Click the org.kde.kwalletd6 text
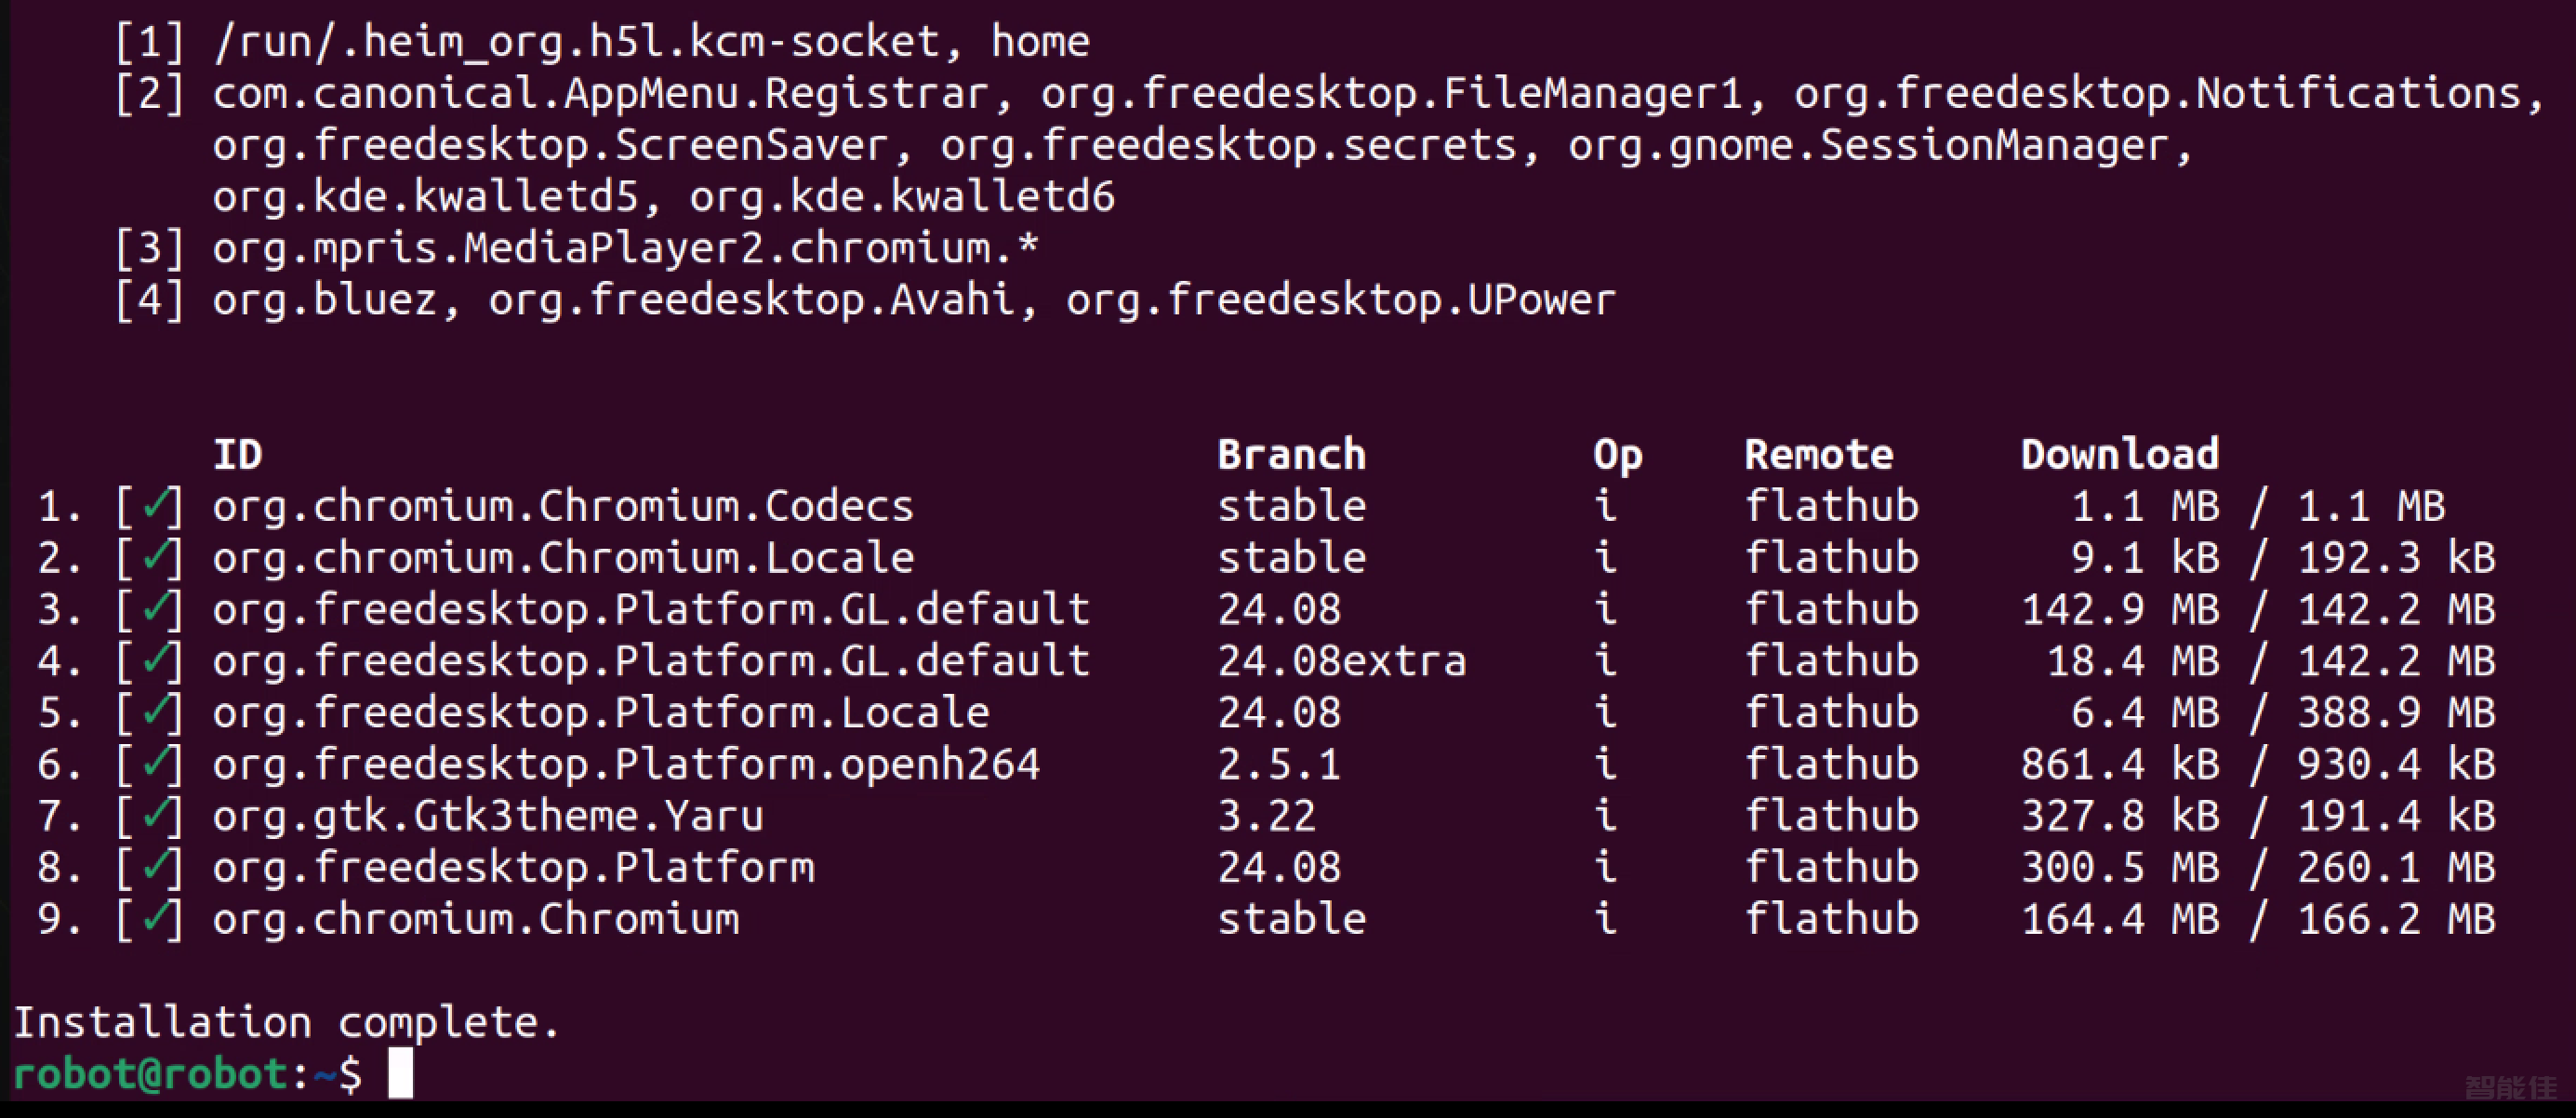The height and width of the screenshot is (1118, 2576). (902, 196)
